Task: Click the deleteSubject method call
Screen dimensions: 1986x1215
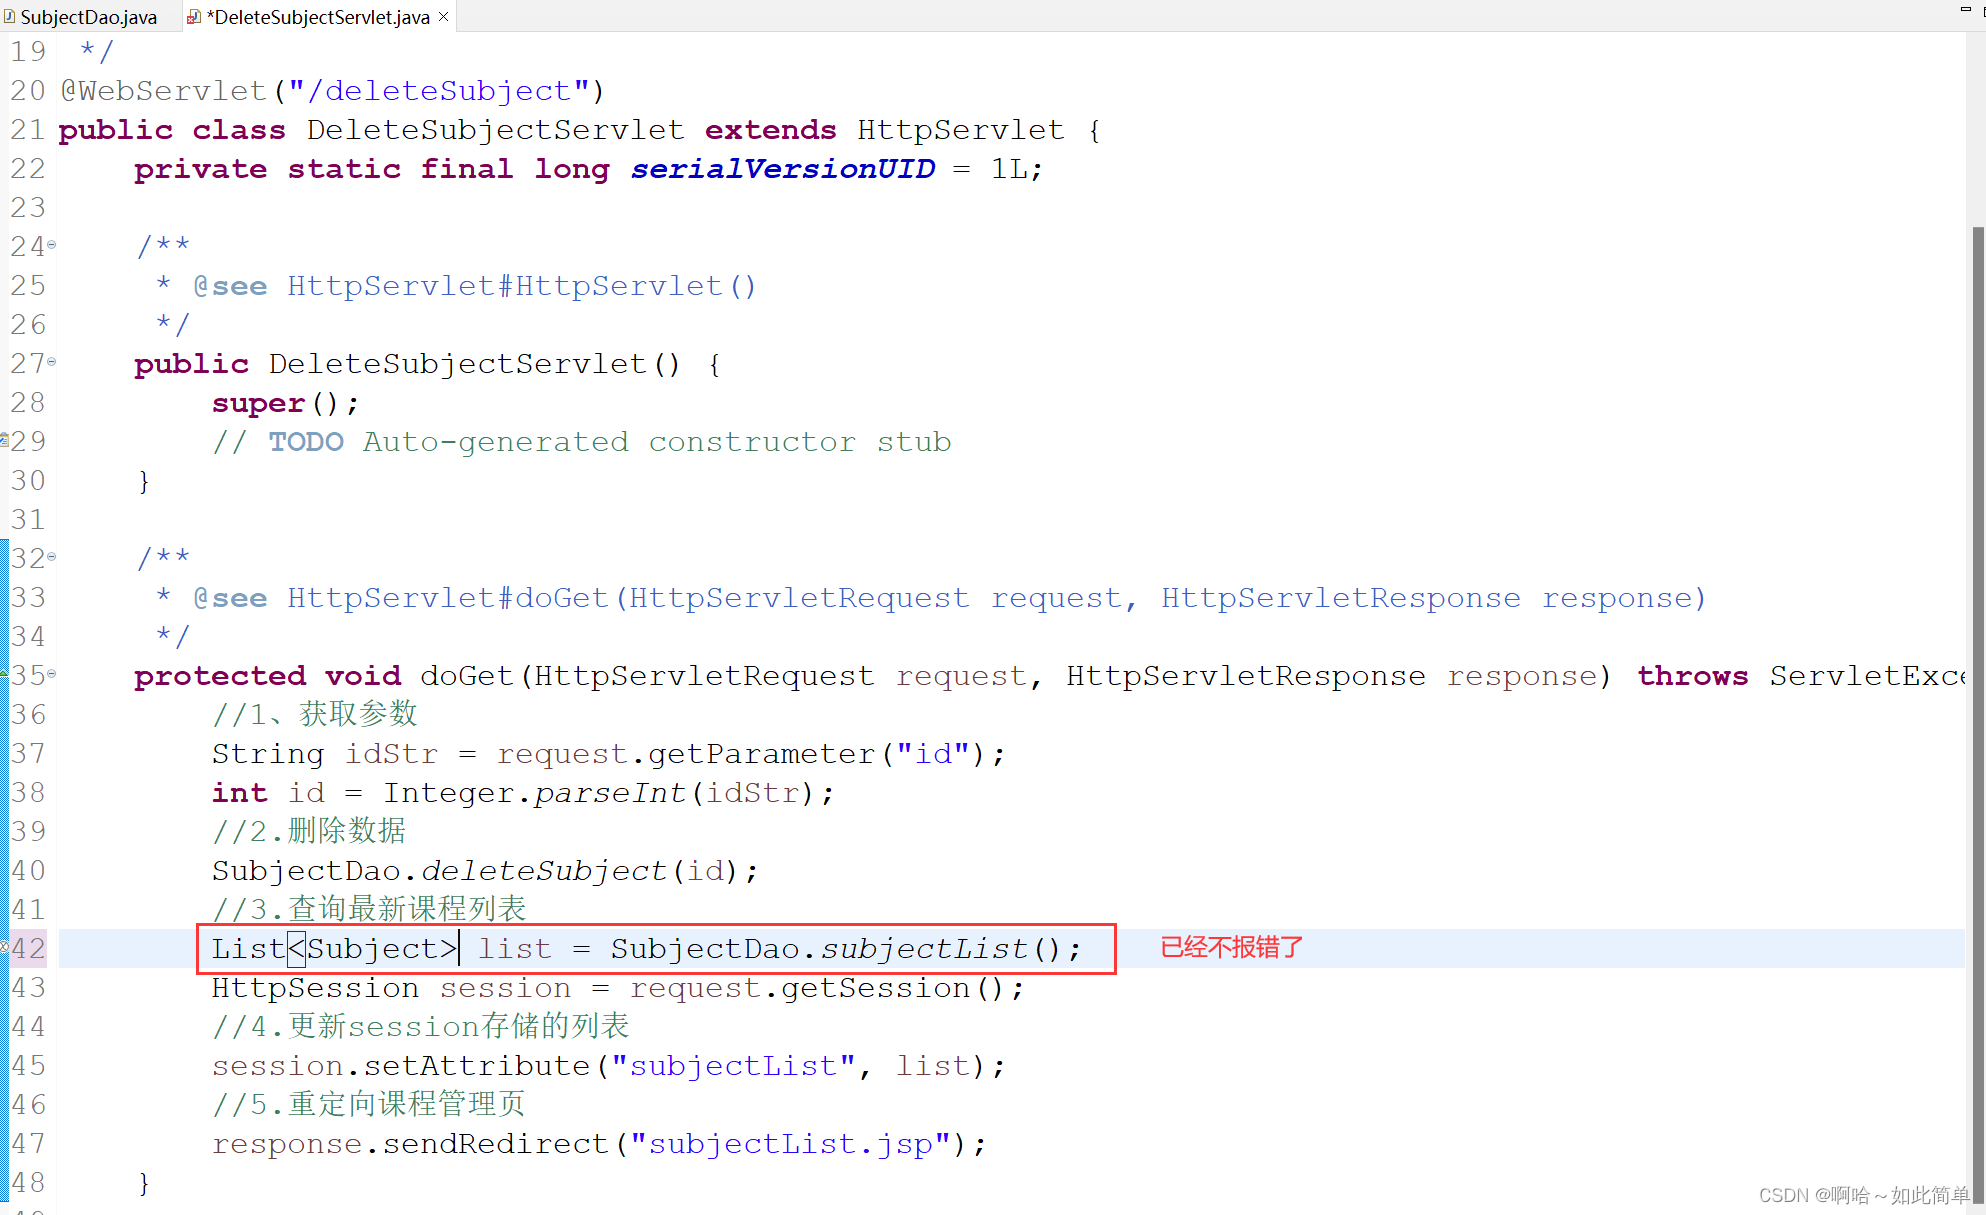Action: (543, 870)
